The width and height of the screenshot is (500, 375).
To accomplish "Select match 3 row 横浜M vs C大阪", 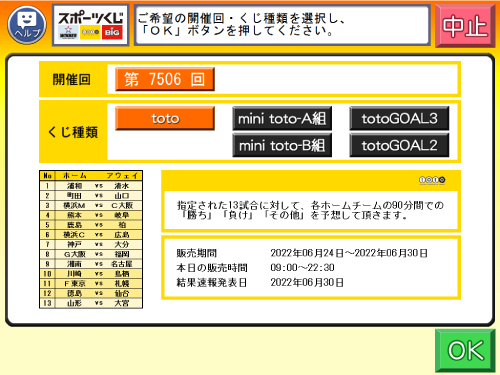I will 91,205.
